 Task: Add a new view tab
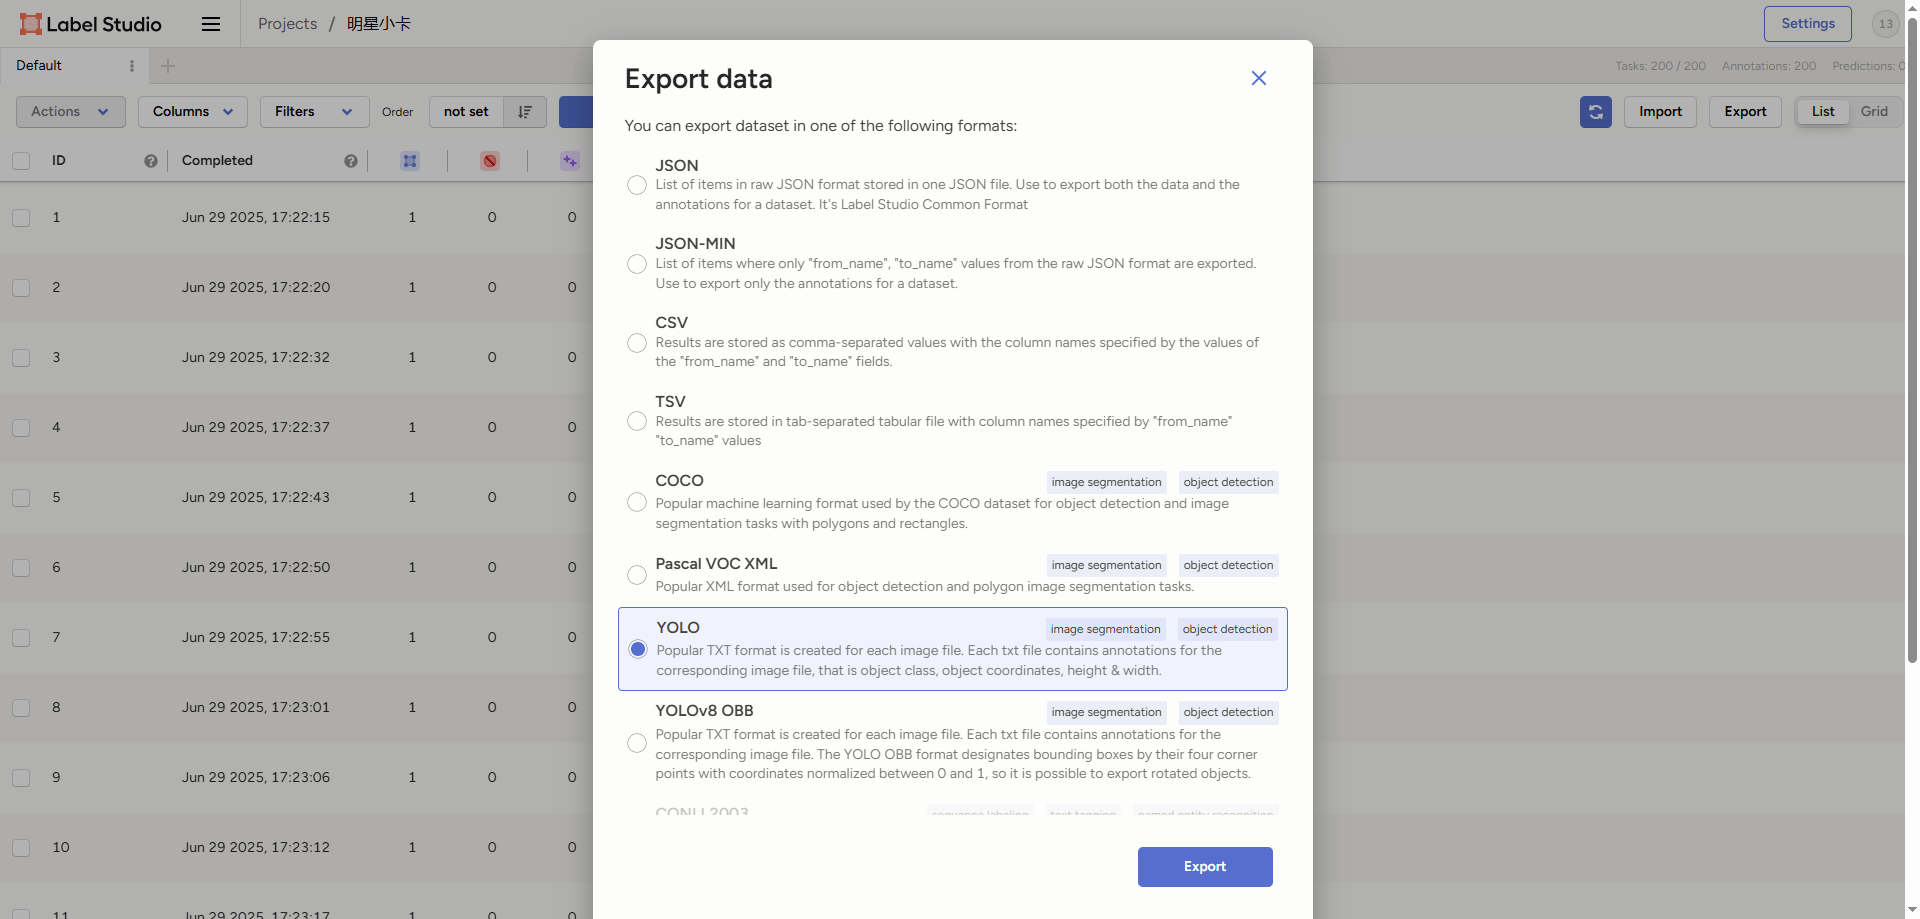(168, 66)
